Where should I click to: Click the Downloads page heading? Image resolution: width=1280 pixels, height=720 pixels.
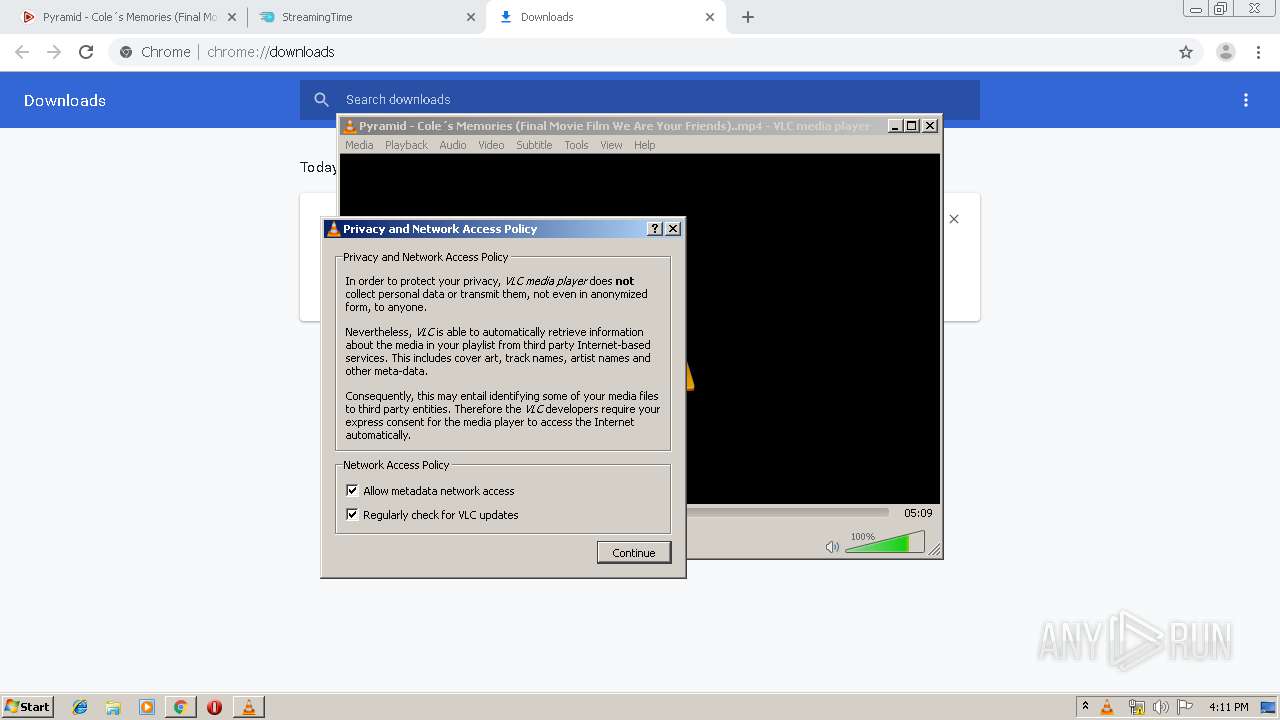pos(65,100)
